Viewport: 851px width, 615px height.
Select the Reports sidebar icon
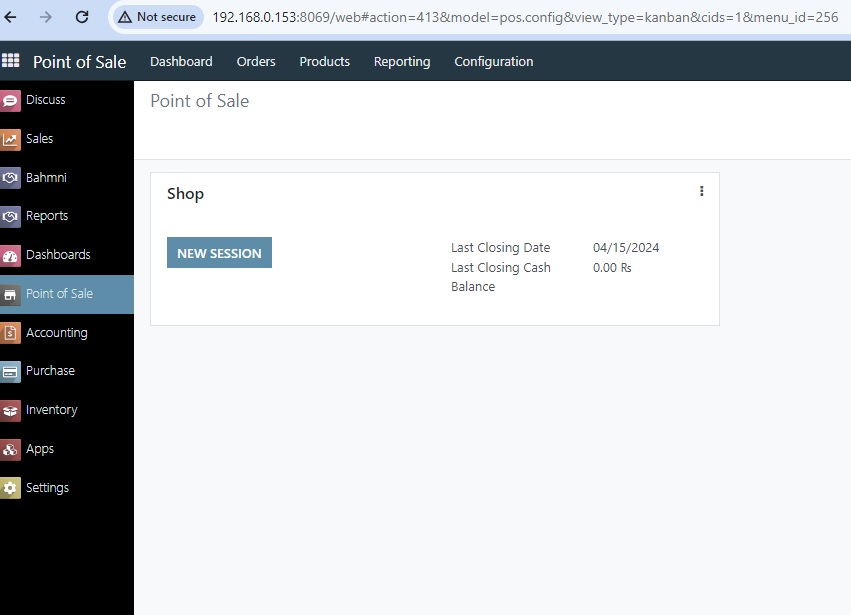pyautogui.click(x=10, y=216)
